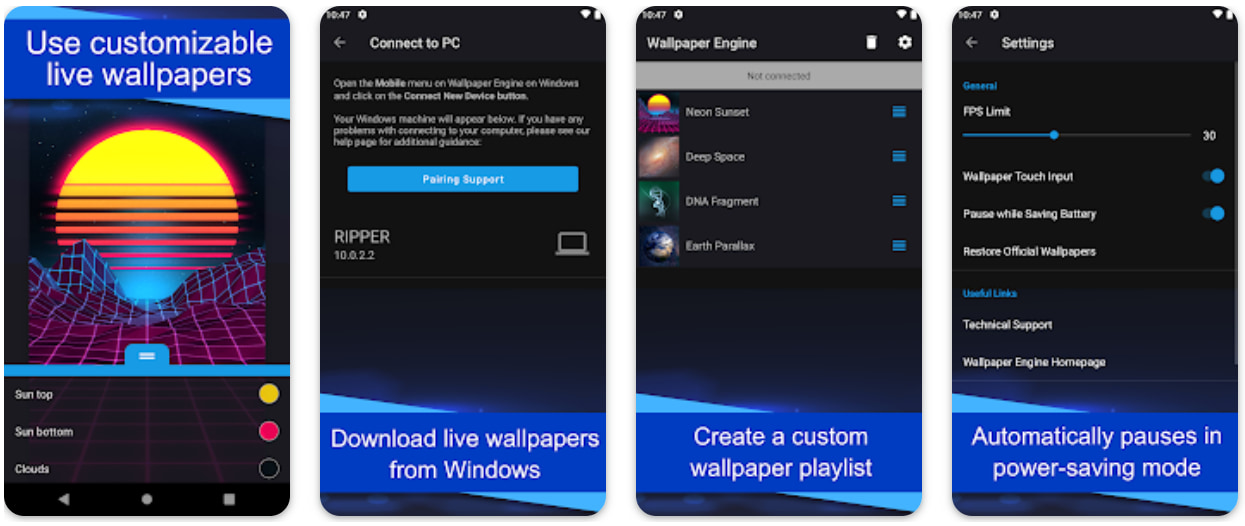
Task: Tap Android recents square button
Action: [x=229, y=498]
